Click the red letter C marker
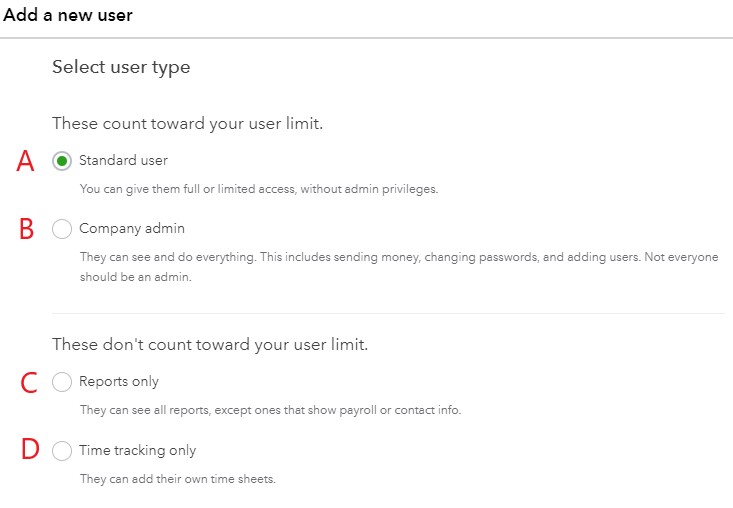Image resolution: width=733 pixels, height=508 pixels. coord(29,382)
